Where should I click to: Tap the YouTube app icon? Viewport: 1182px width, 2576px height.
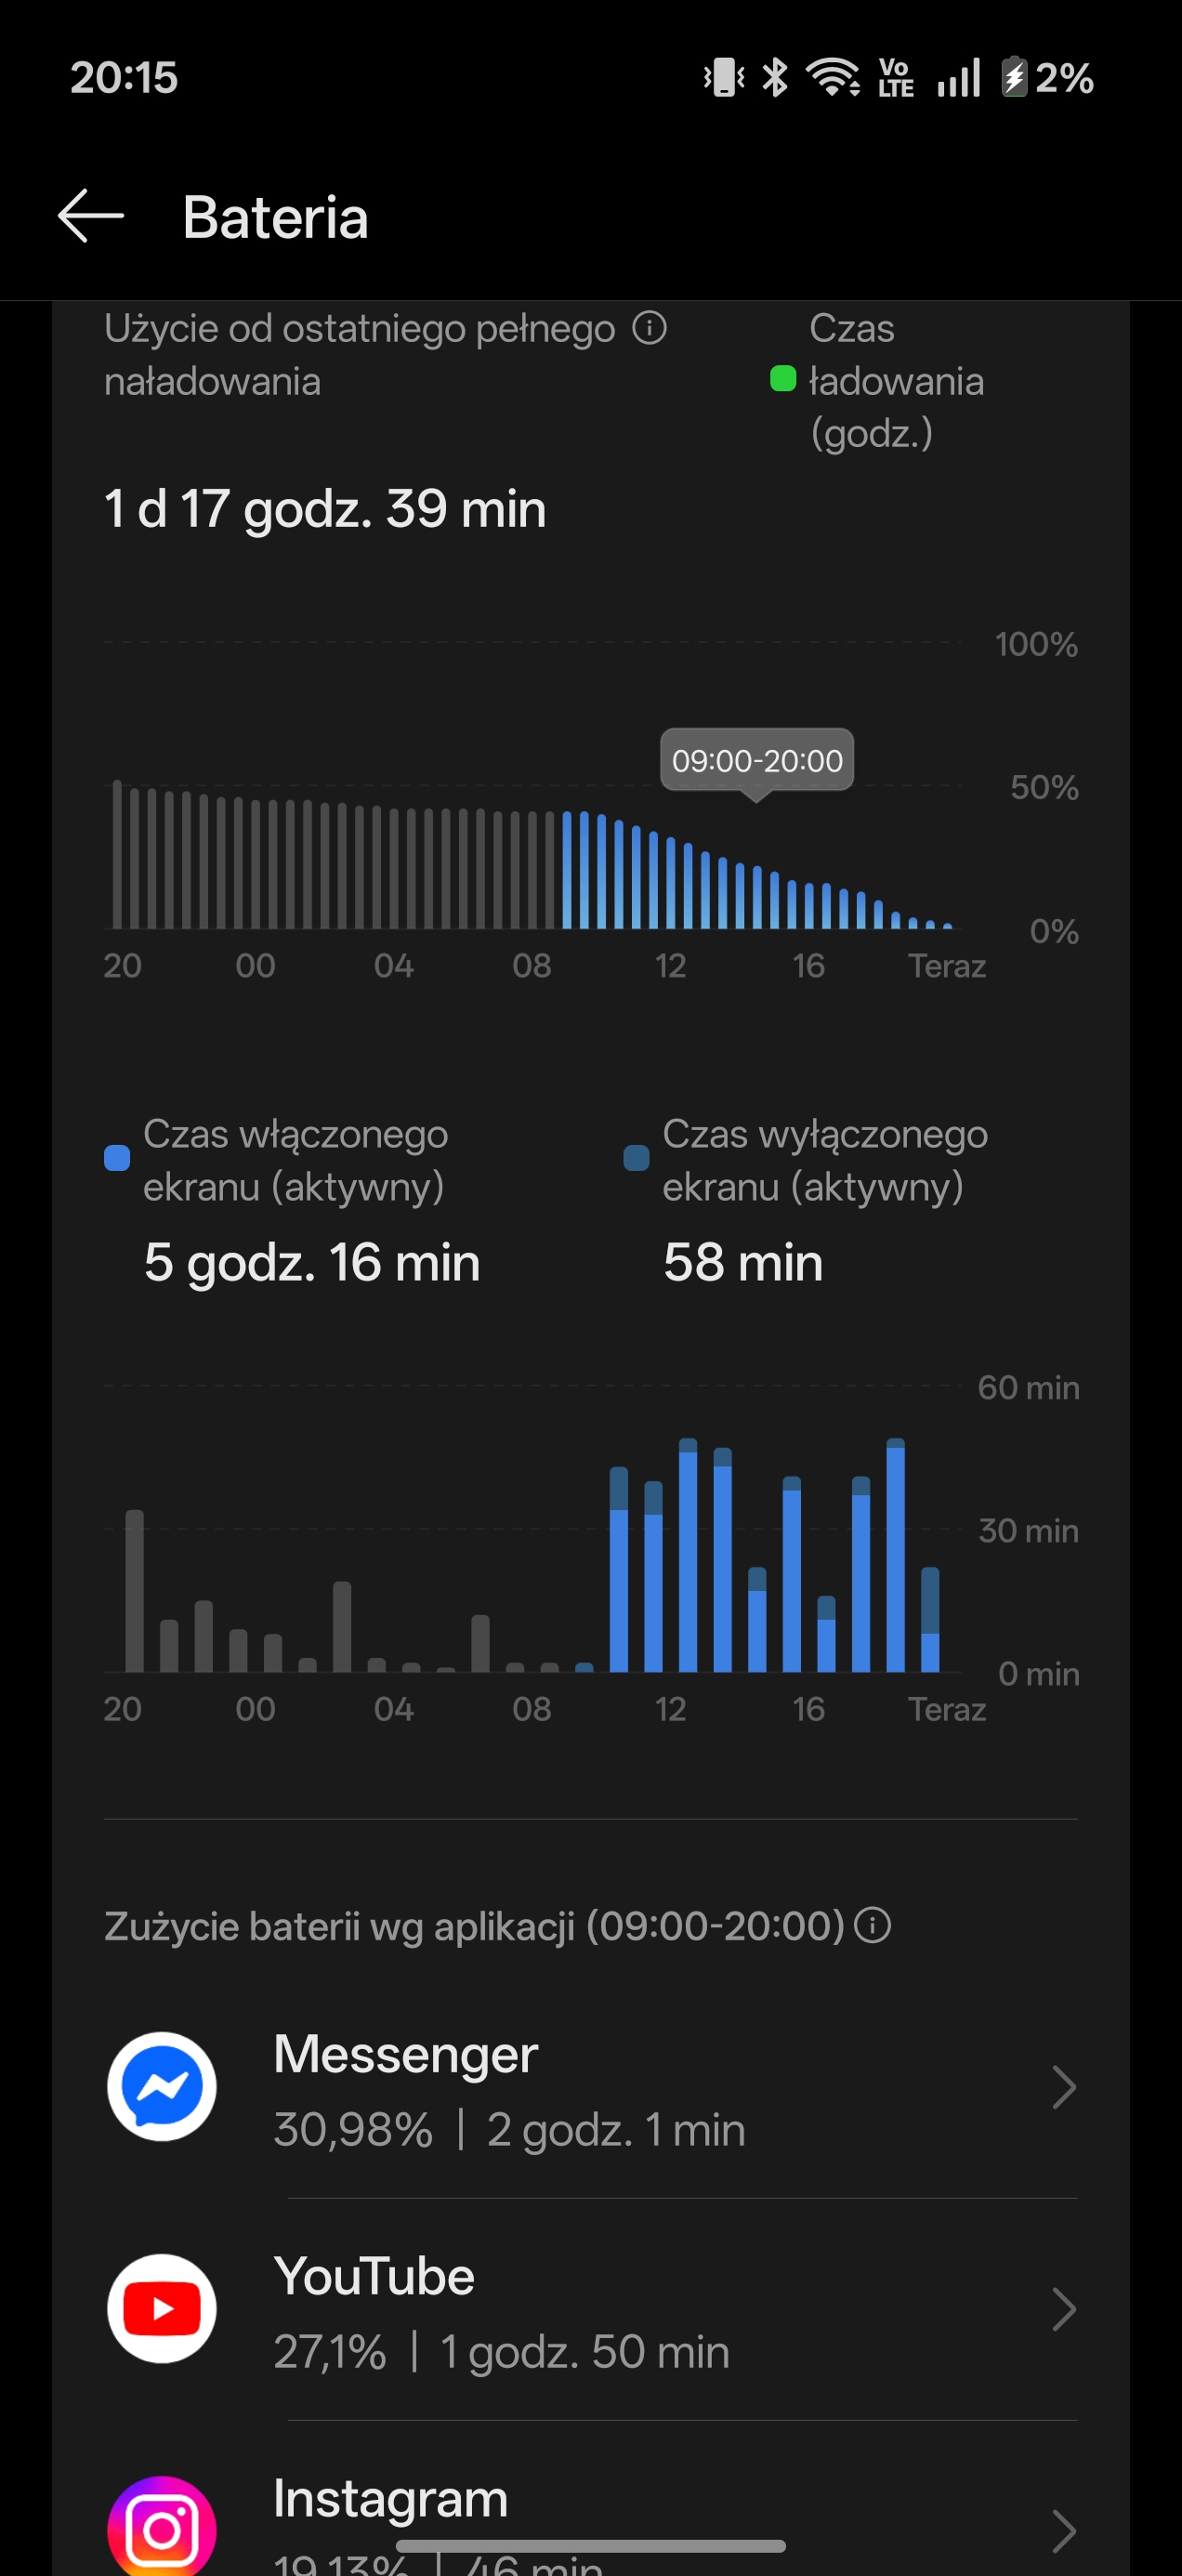(162, 2308)
